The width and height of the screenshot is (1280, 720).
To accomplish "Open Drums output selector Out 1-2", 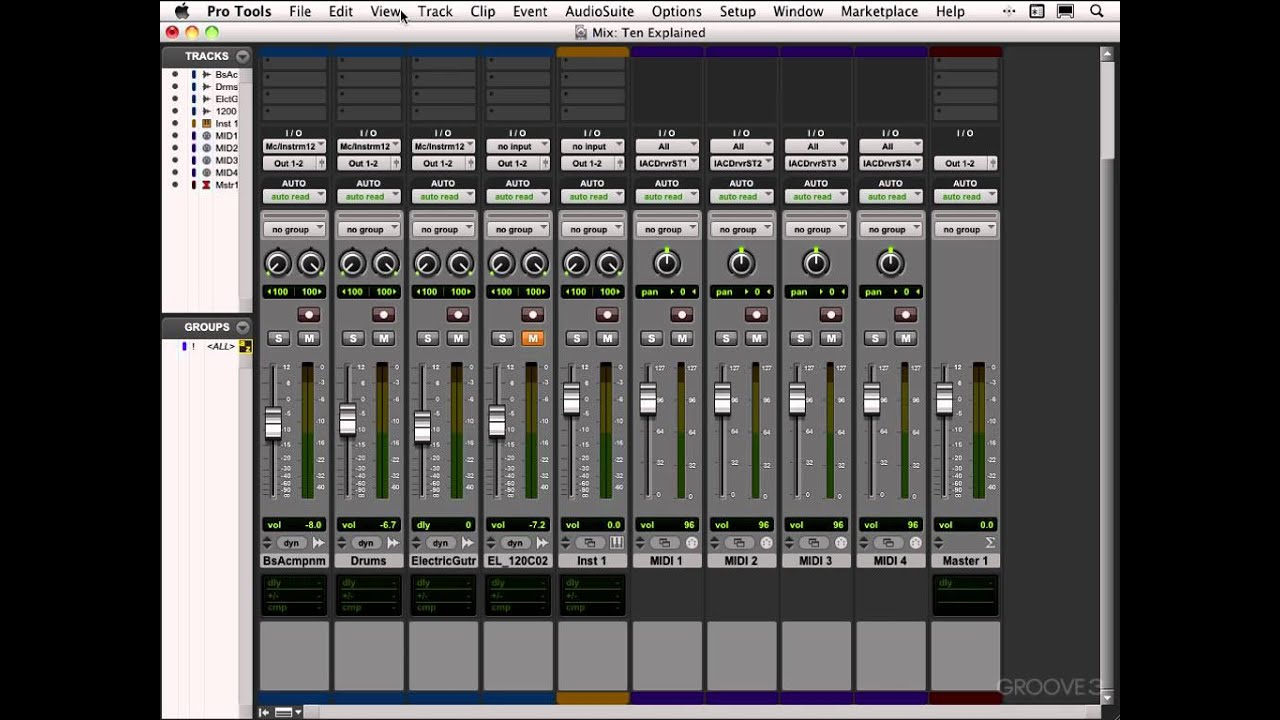I will pyautogui.click(x=369, y=163).
